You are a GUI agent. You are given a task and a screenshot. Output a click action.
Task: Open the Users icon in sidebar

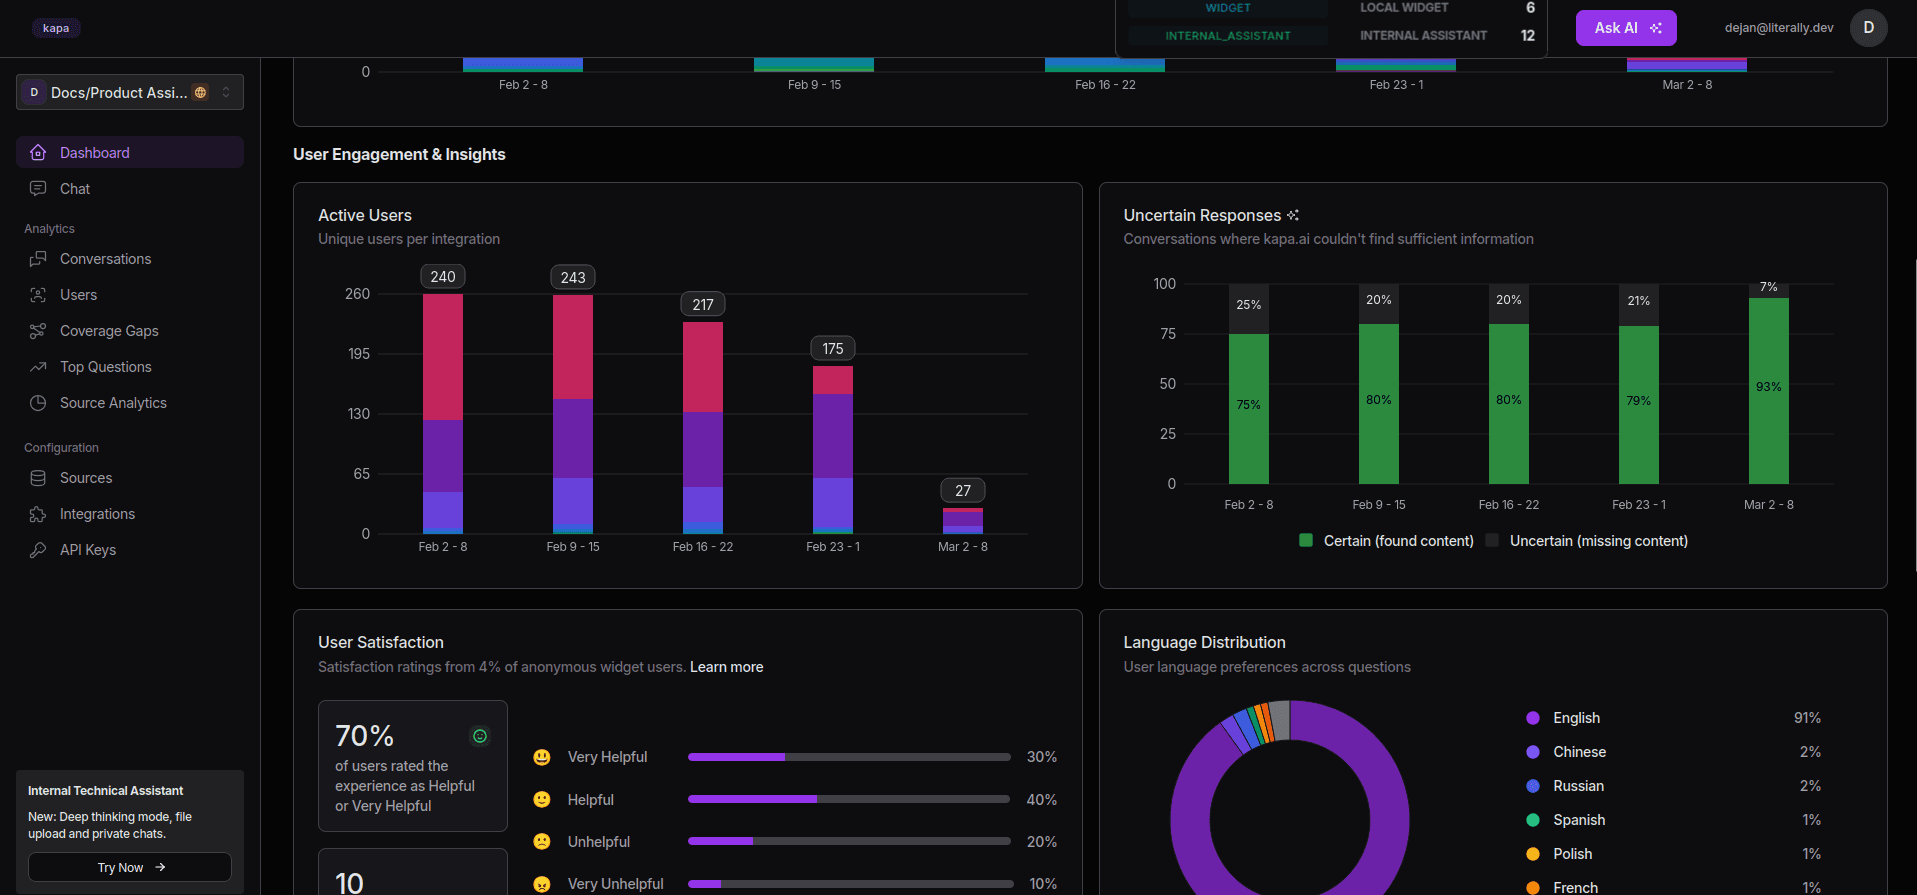pos(38,295)
